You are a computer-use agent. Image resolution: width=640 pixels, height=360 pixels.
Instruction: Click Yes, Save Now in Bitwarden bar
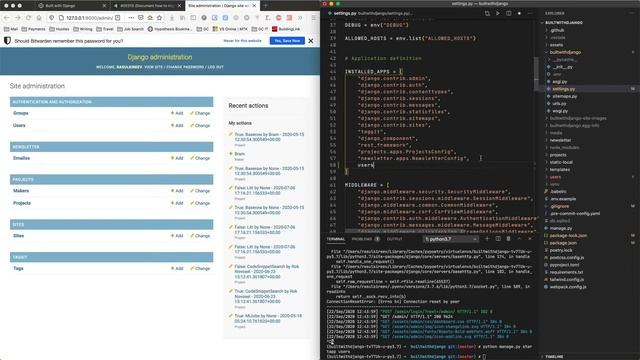(287, 41)
